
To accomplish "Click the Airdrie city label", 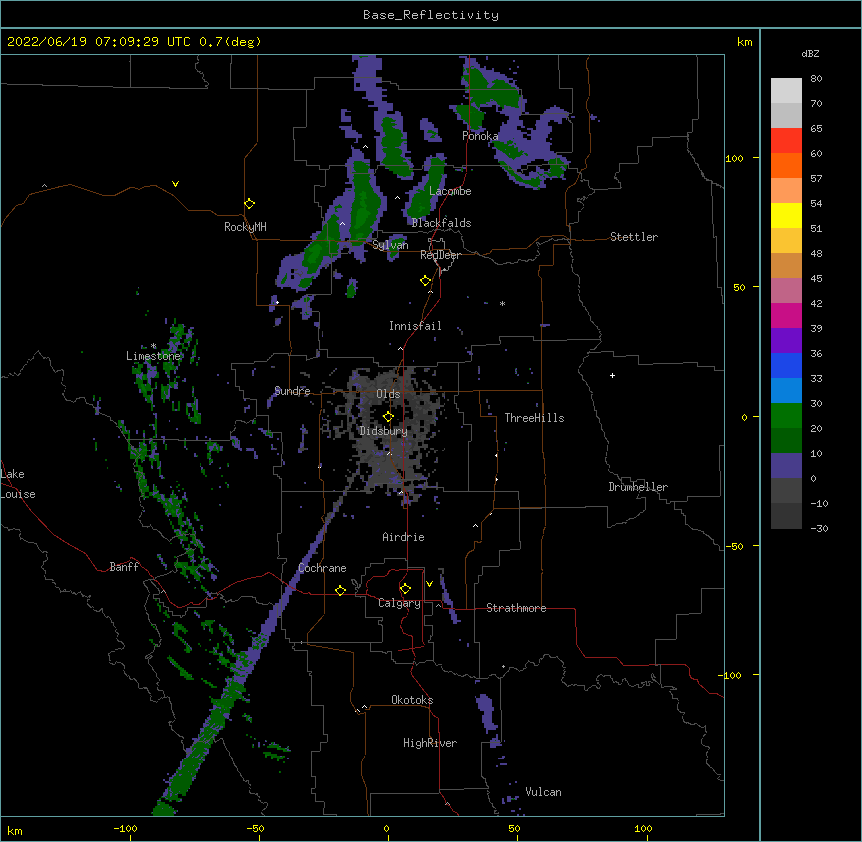I will [x=404, y=537].
